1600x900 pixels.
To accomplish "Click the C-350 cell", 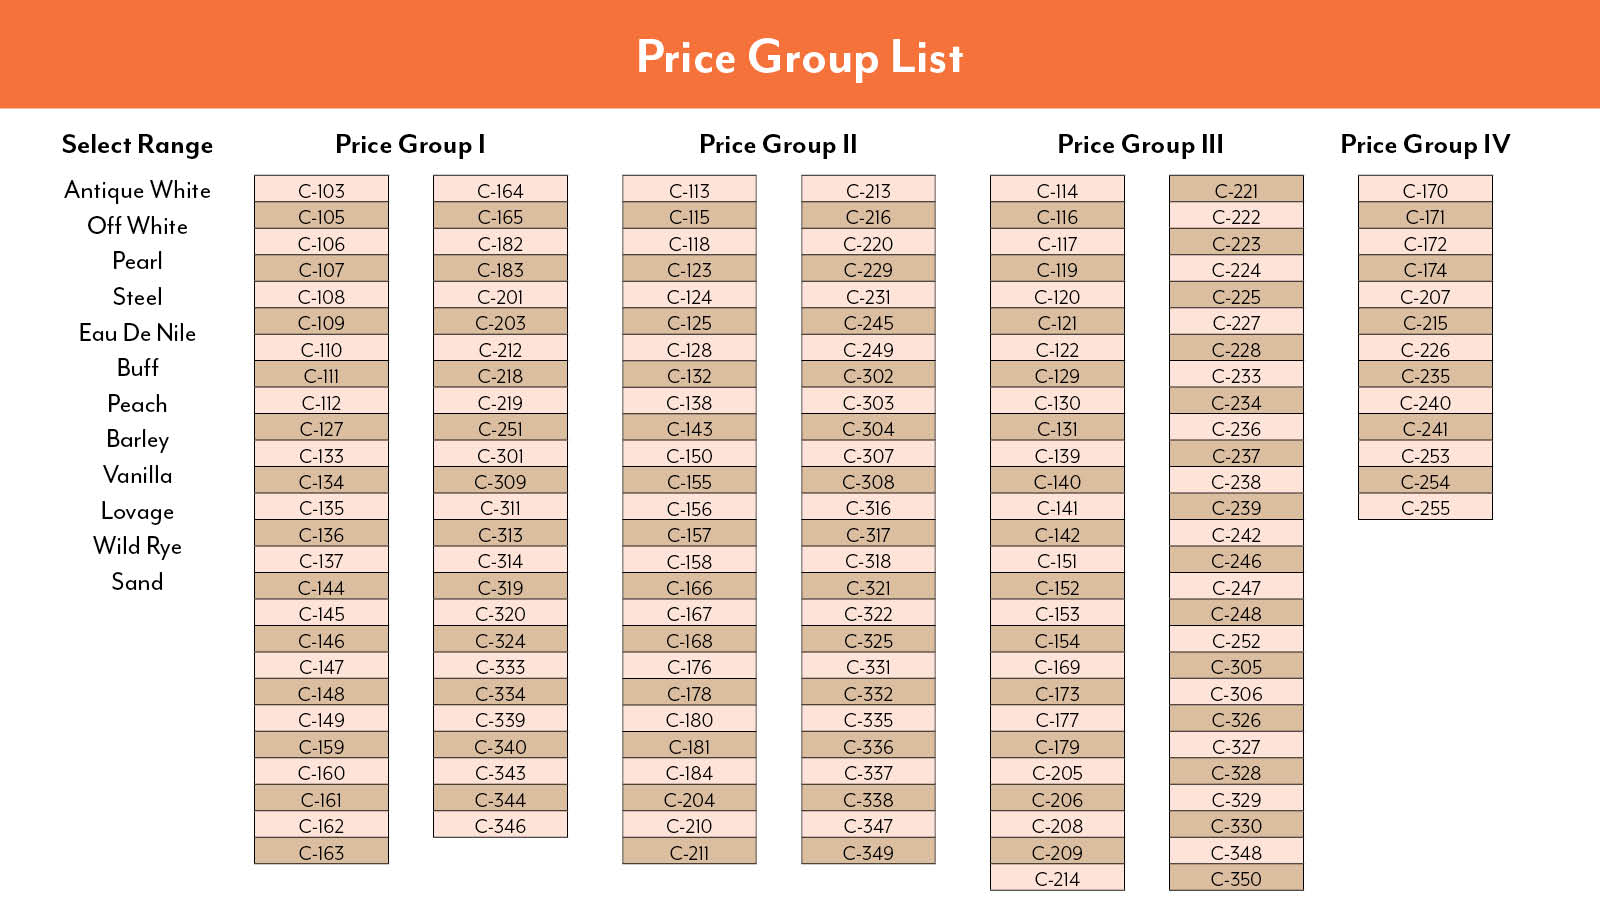I will click(1236, 879).
